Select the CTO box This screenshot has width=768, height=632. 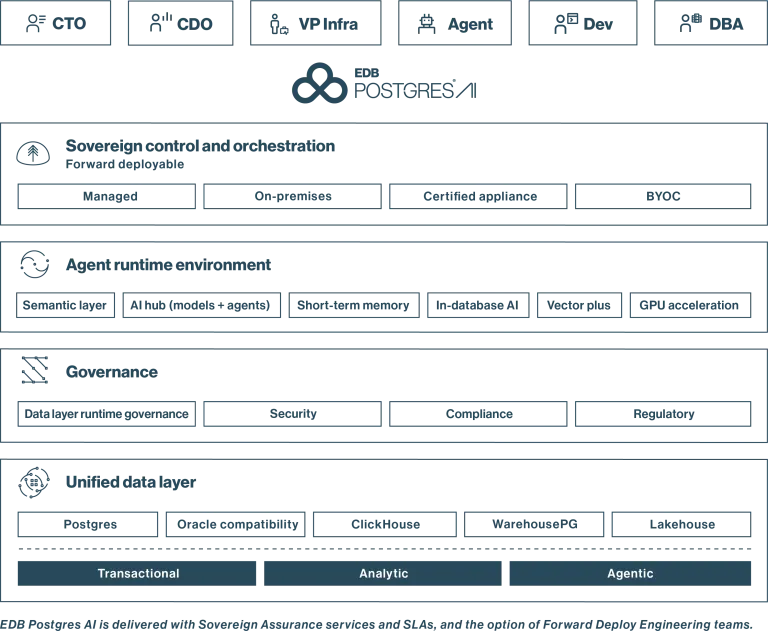click(55, 23)
